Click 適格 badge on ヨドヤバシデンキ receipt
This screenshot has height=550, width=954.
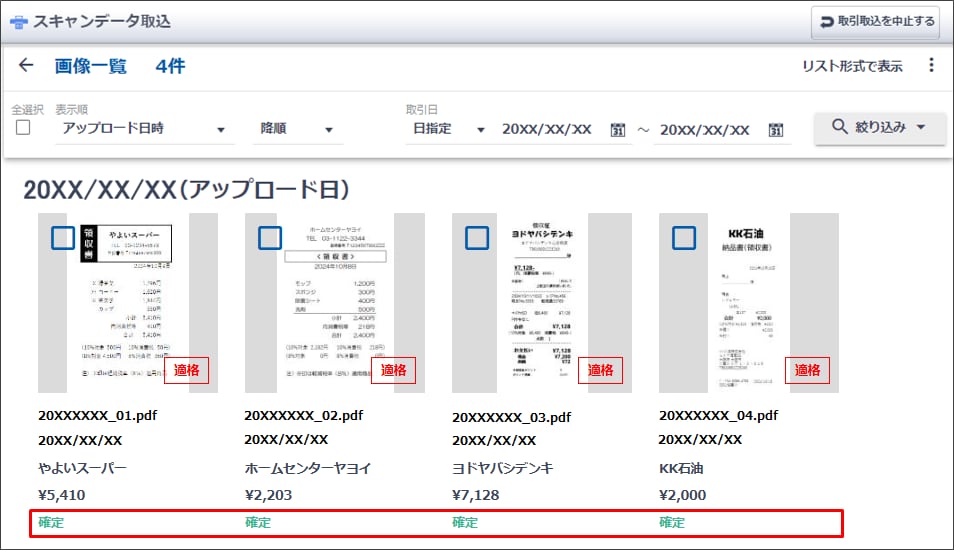pyautogui.click(x=600, y=370)
